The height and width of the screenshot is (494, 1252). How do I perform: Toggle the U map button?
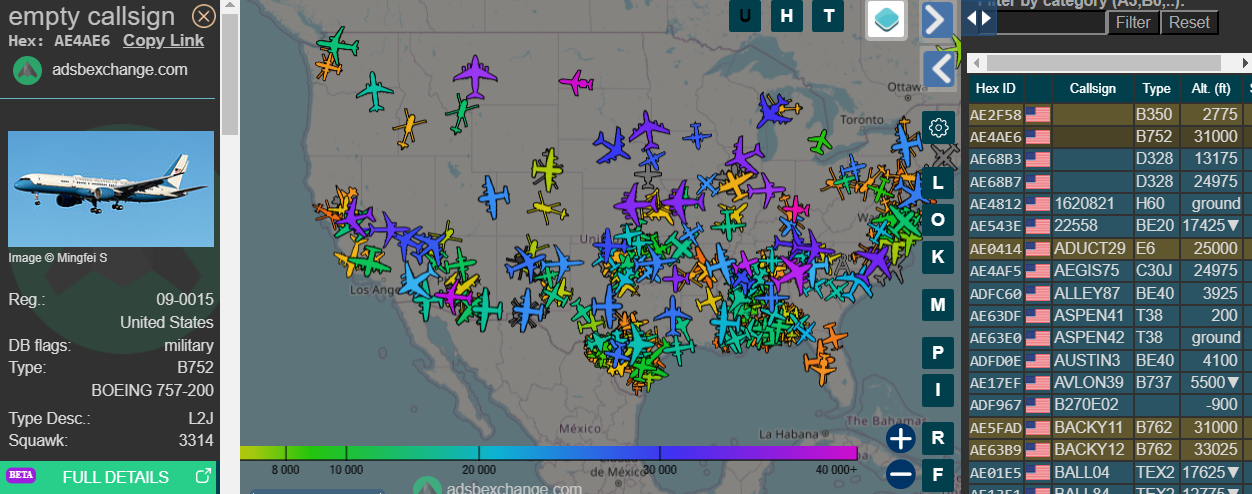tap(745, 15)
